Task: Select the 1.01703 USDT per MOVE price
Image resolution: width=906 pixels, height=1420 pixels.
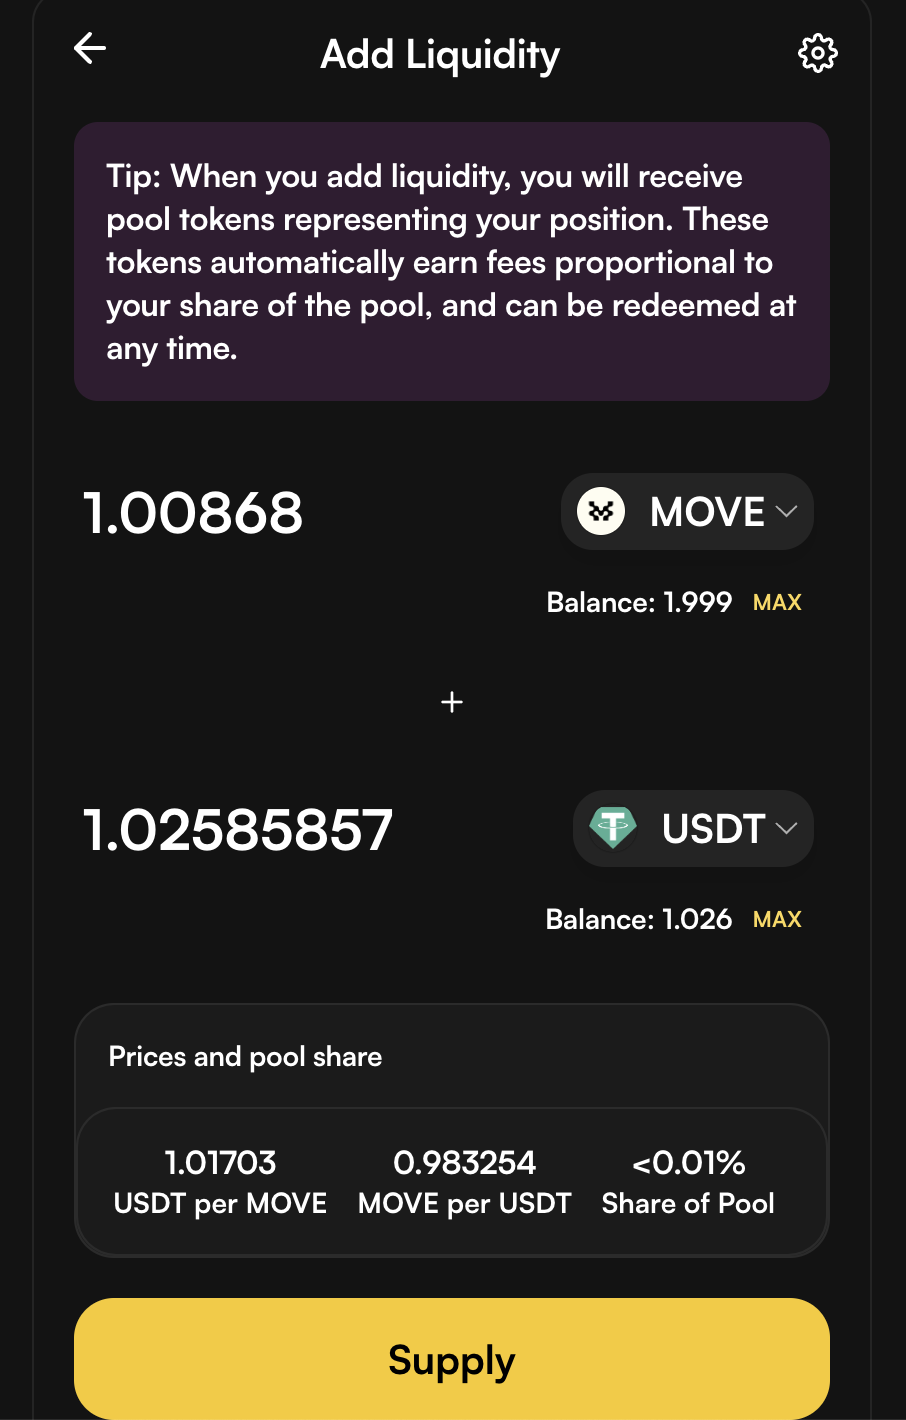Action: [220, 1163]
